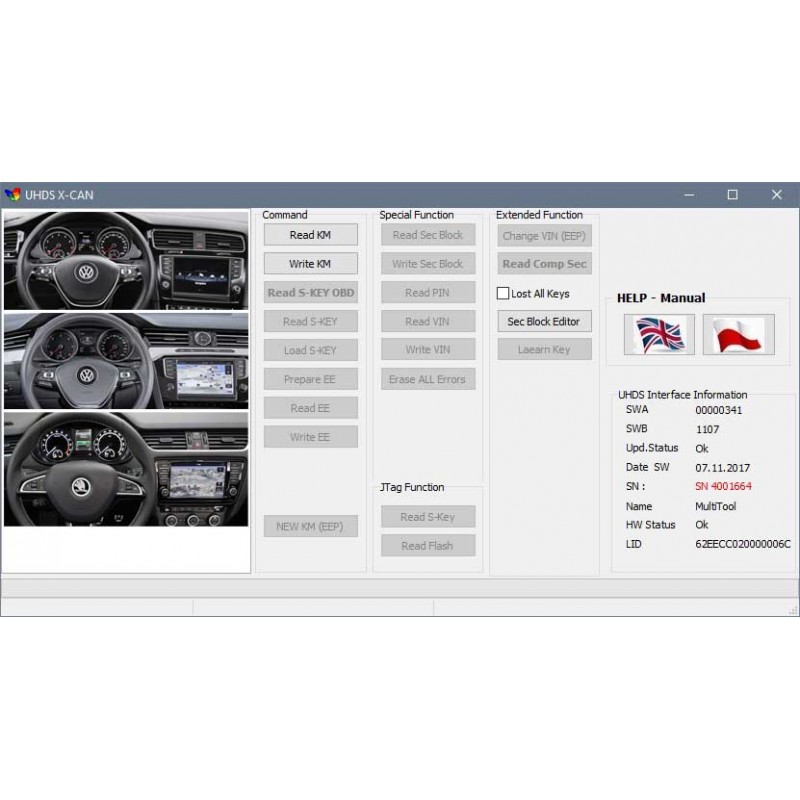
Task: Click the UK flag English manual icon
Action: click(659, 334)
